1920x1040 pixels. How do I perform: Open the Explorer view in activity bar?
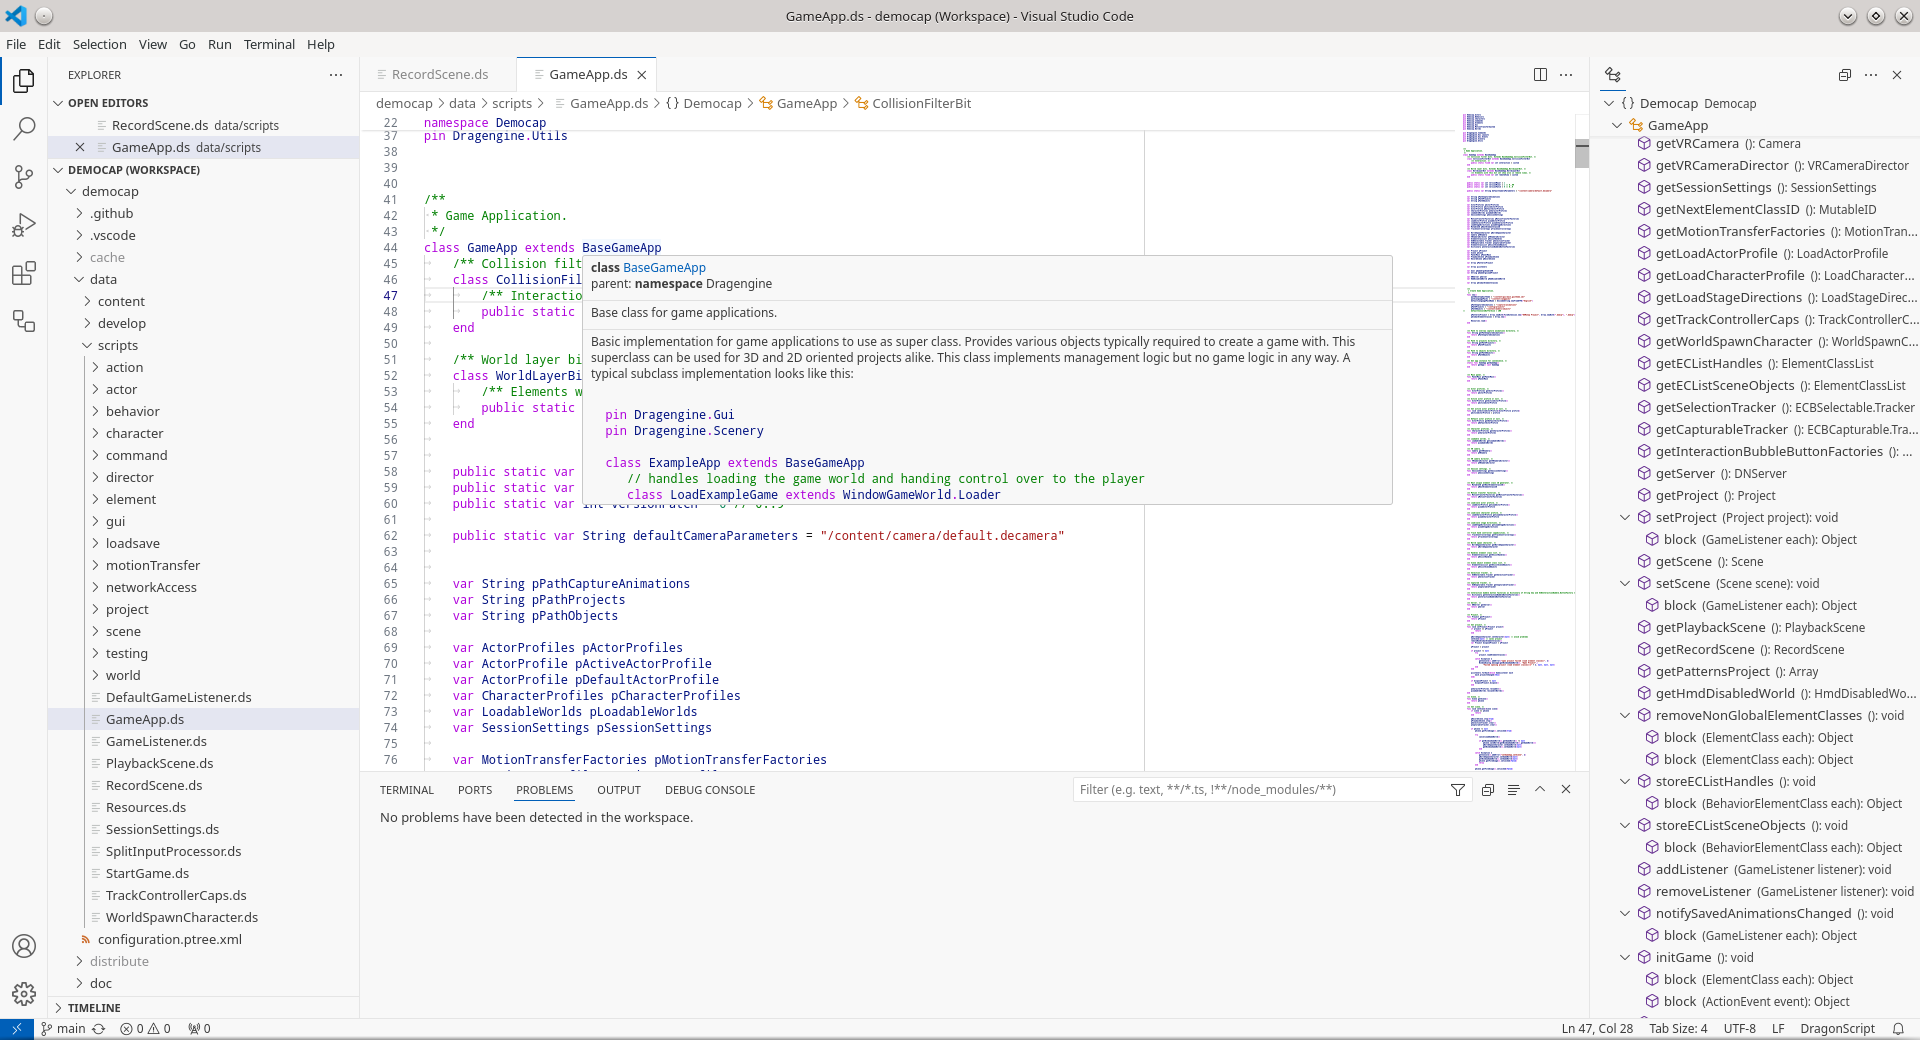(x=24, y=80)
